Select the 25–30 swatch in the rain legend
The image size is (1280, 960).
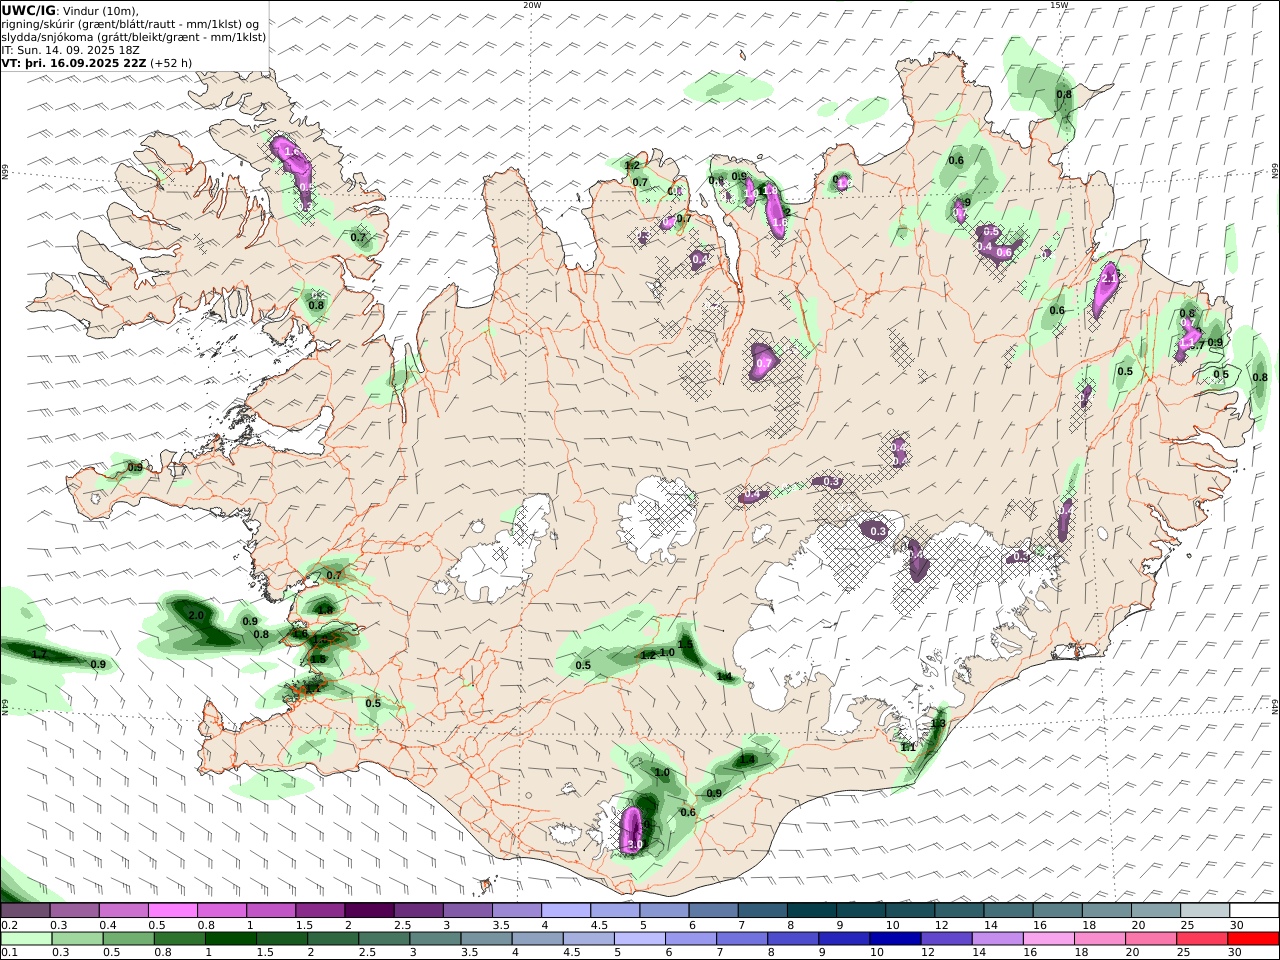(x=1201, y=939)
